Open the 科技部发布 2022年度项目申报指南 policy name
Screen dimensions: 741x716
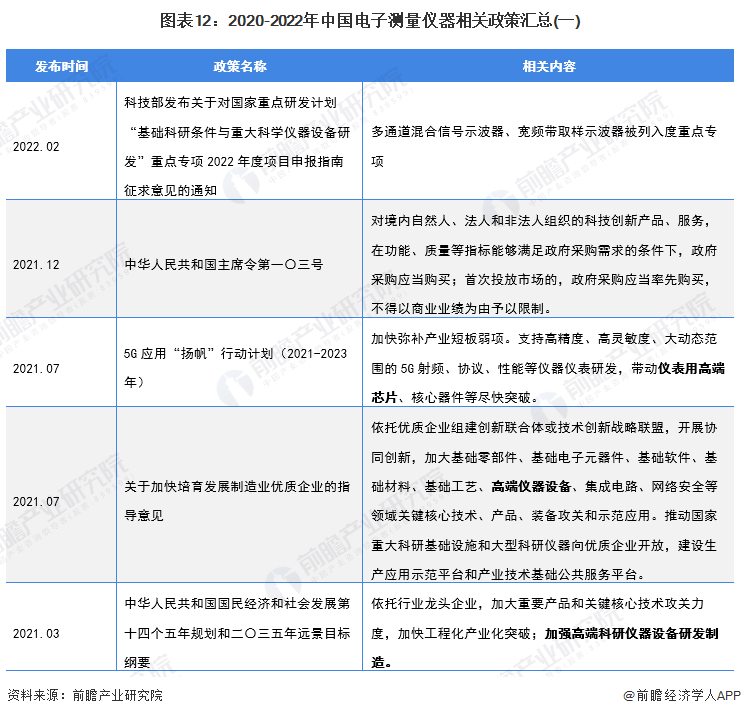(238, 146)
